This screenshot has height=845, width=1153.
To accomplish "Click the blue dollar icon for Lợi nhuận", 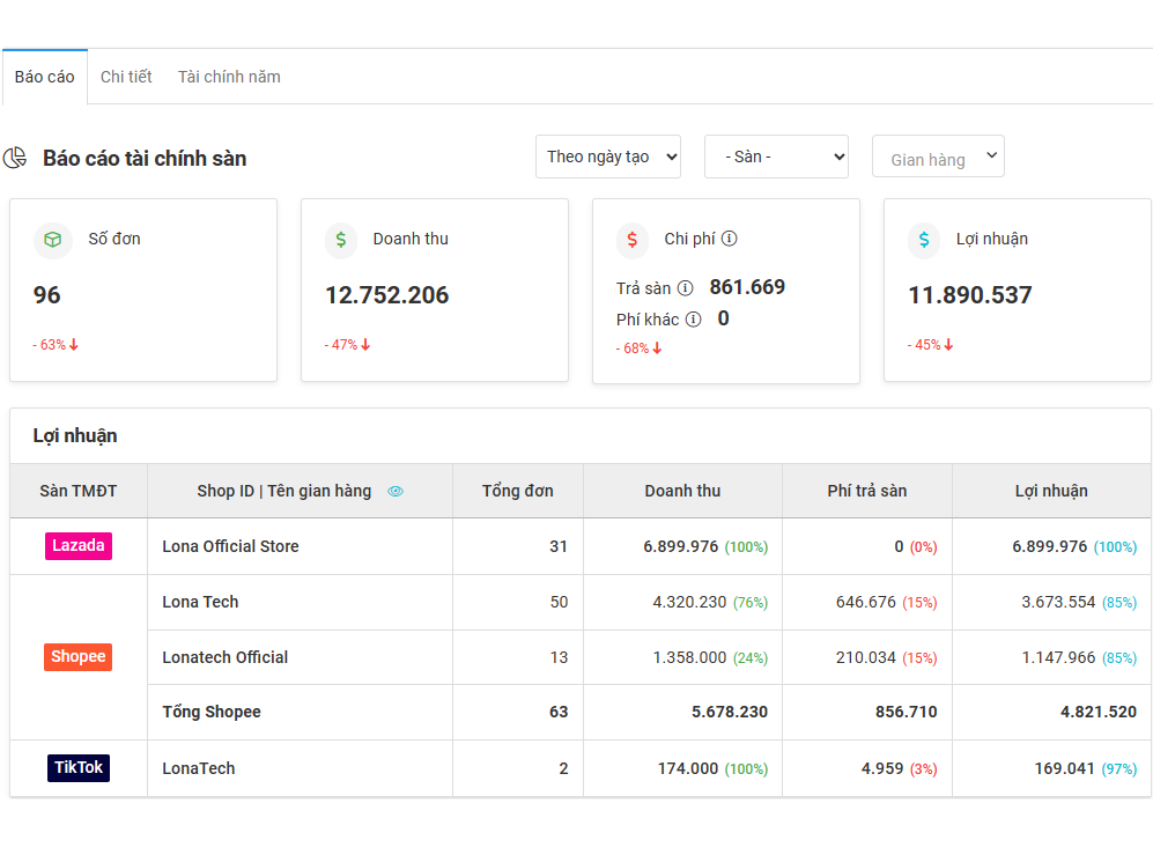I will [x=924, y=240].
